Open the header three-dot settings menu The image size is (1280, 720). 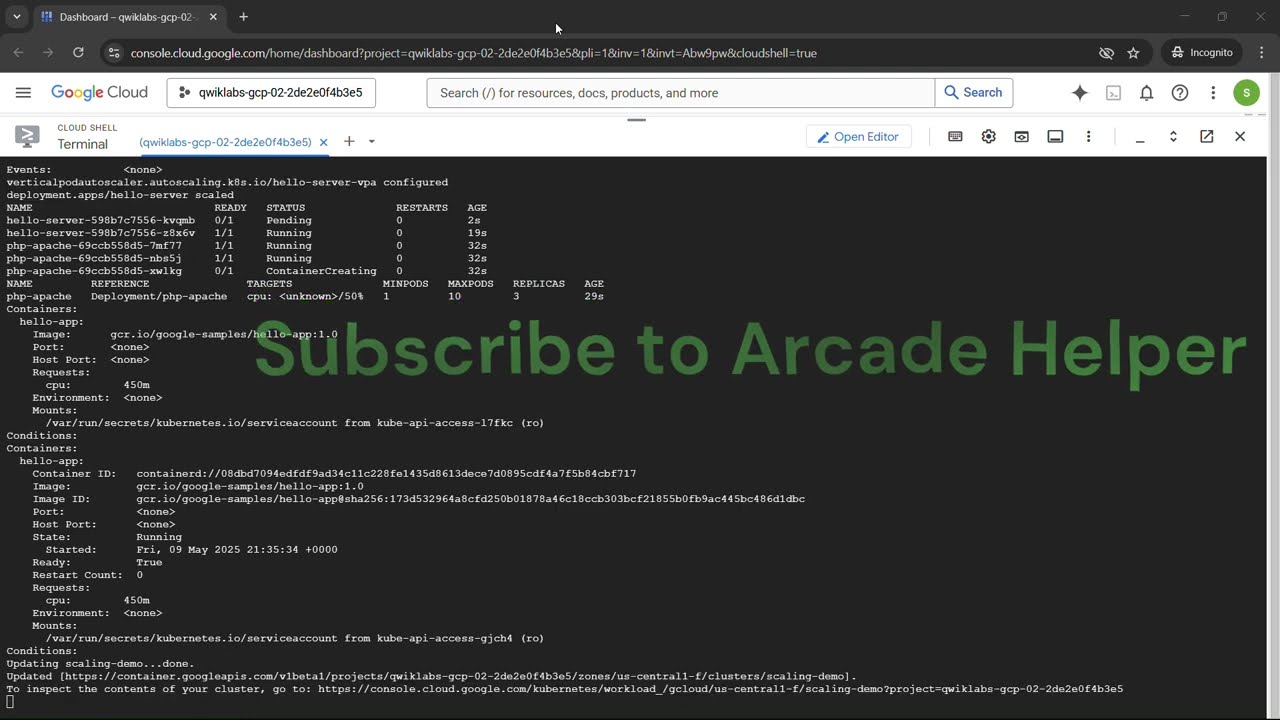point(1213,93)
